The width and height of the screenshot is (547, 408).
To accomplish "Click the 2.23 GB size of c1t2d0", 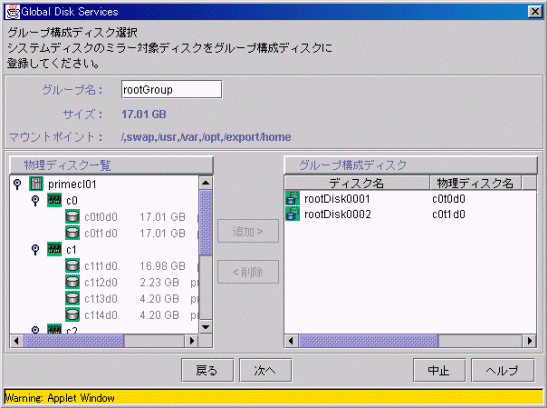I will (159, 282).
